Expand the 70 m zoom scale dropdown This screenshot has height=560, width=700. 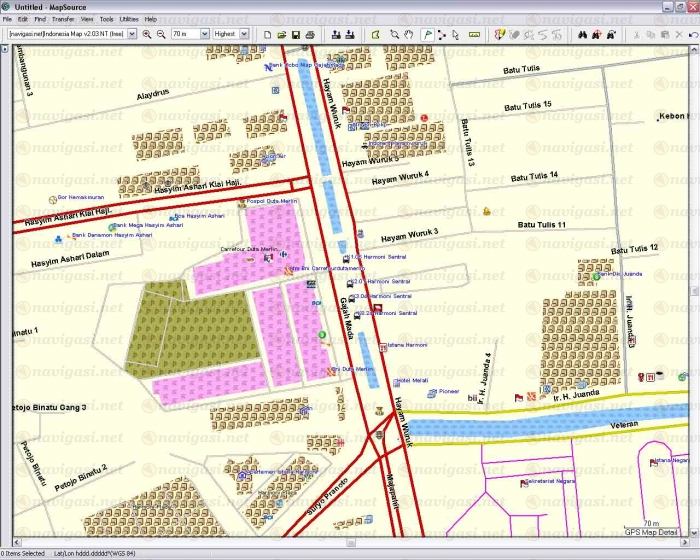204,34
